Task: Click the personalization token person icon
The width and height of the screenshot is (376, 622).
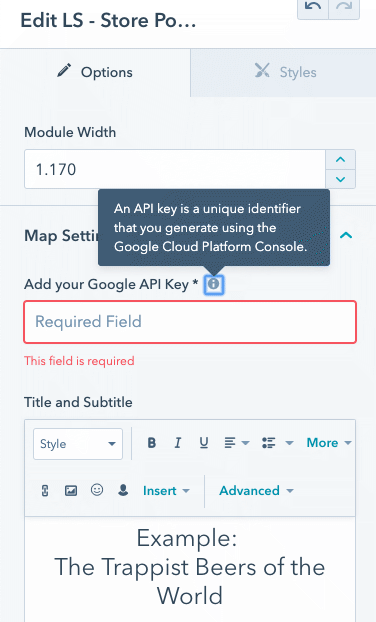Action: click(123, 490)
